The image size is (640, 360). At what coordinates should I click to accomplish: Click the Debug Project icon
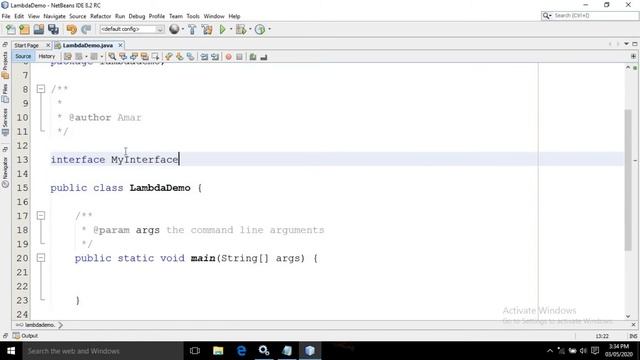[x=241, y=29]
